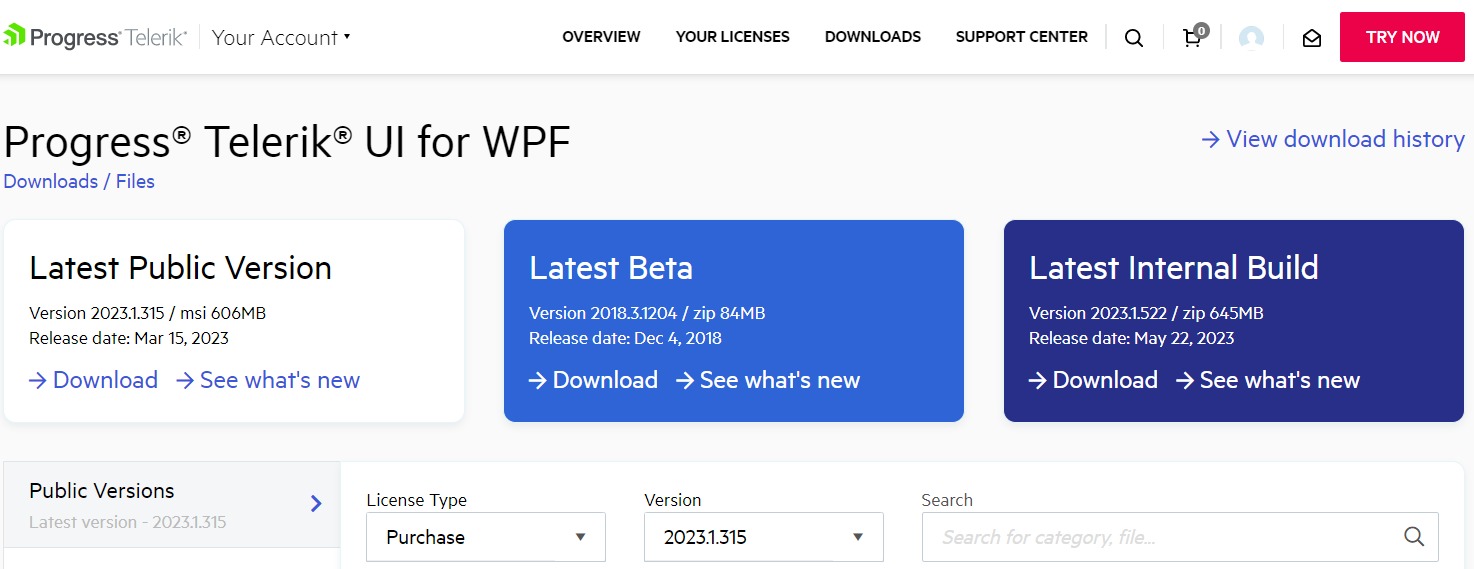Click text Release date: Mar 15, 2023
1474x569 pixels.
pos(129,338)
